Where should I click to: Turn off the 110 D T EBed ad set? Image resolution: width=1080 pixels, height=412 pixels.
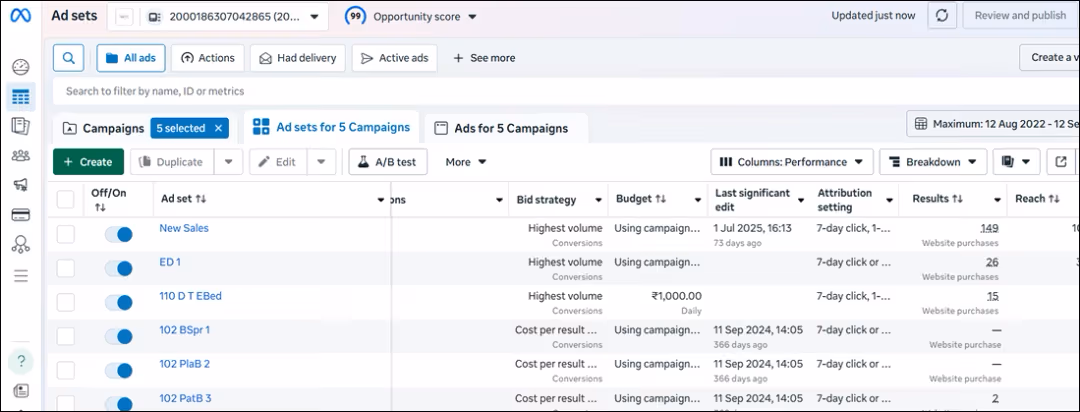click(118, 302)
